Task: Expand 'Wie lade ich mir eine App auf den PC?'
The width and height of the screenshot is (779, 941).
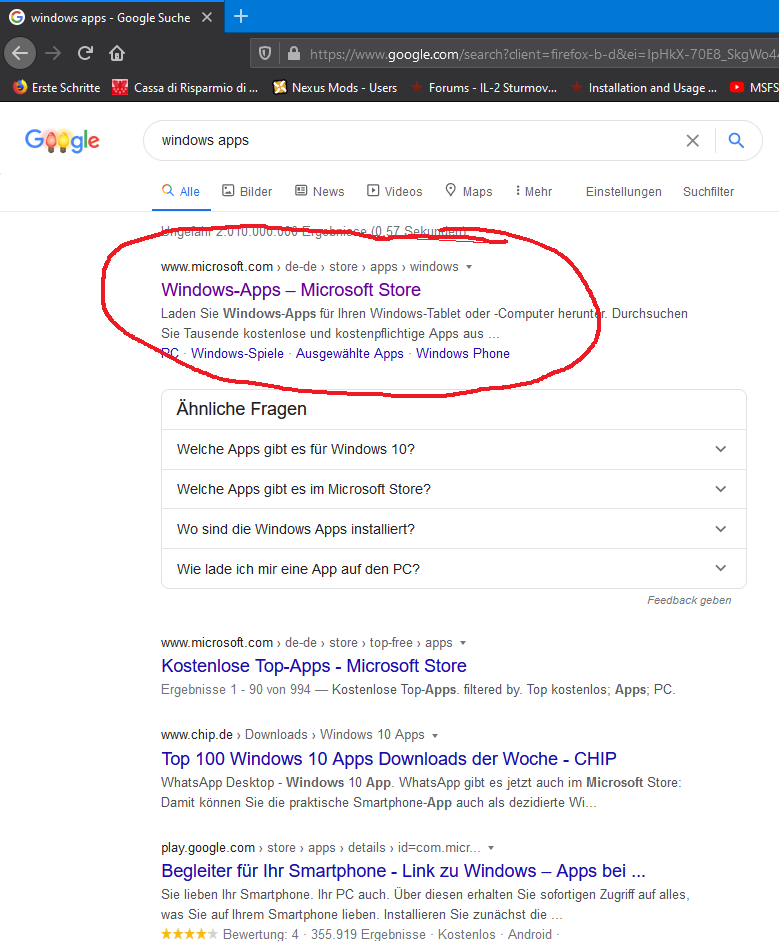Action: pos(454,569)
